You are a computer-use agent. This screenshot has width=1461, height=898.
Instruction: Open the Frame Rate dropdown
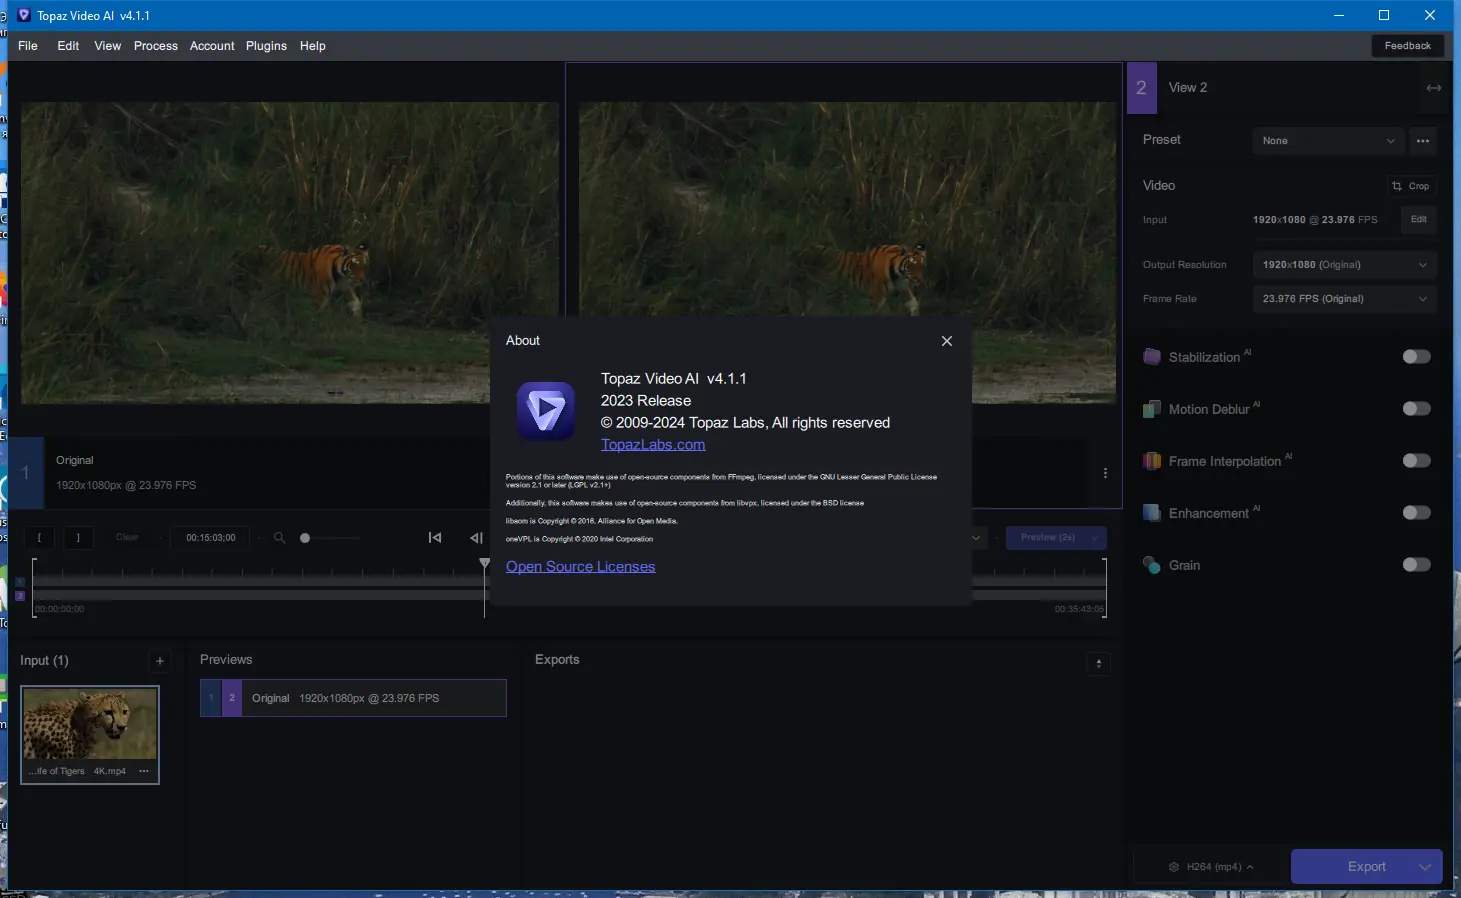[1344, 299]
